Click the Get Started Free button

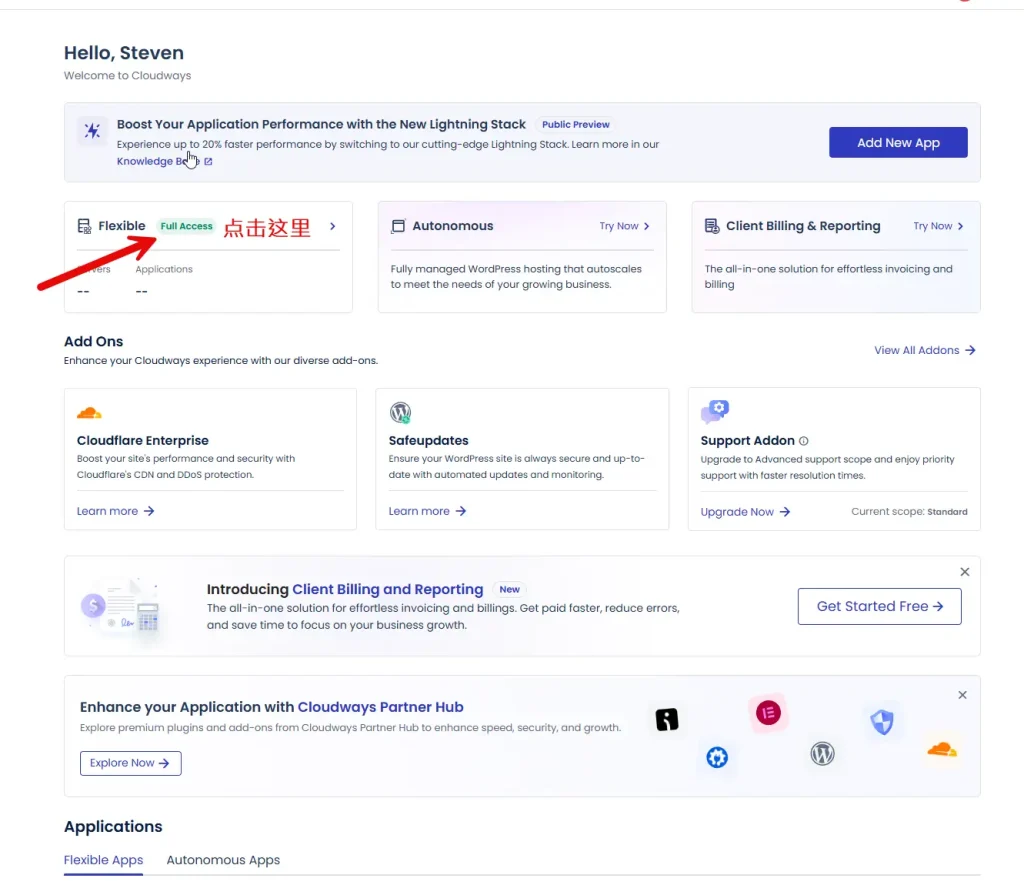tap(879, 606)
